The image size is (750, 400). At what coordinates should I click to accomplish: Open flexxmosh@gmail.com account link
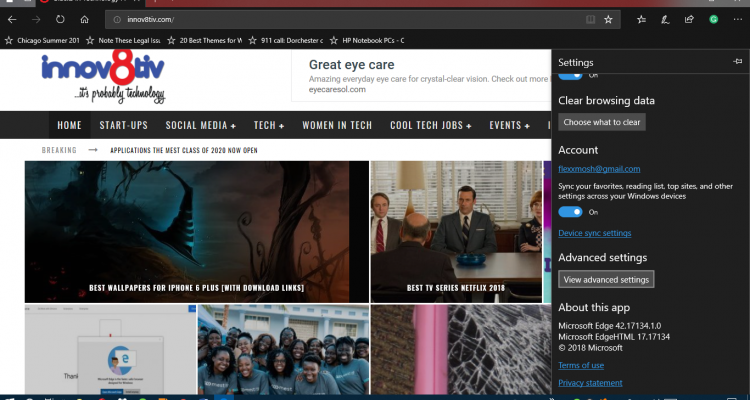click(x=599, y=169)
